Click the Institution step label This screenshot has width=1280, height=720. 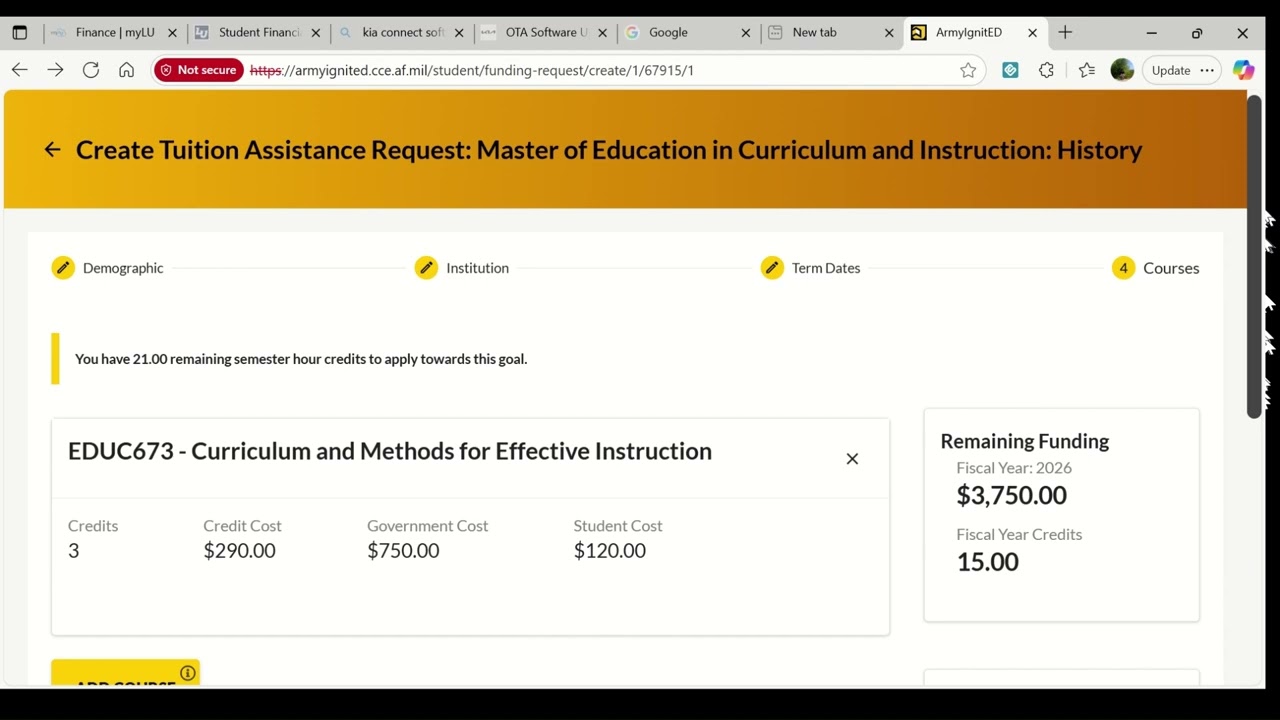pyautogui.click(x=477, y=268)
